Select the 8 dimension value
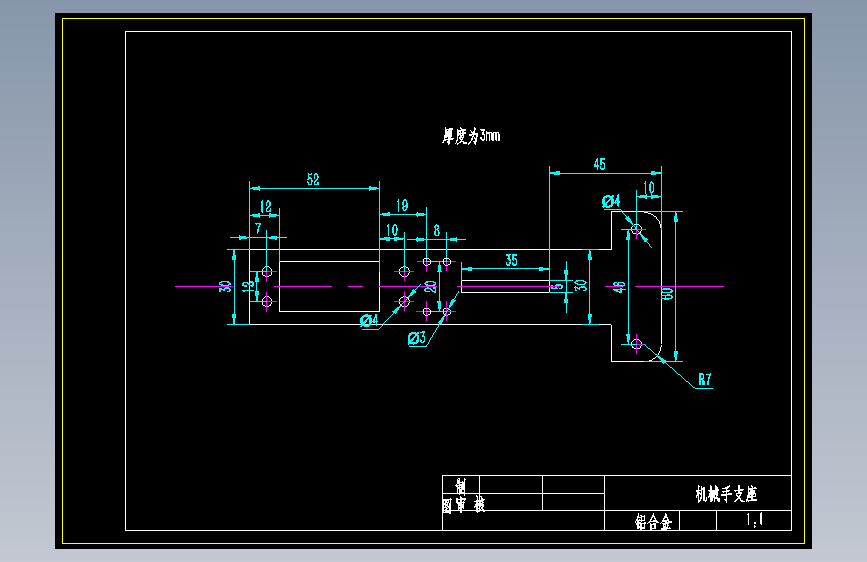Screen dimensions: 867x562 click(x=437, y=230)
